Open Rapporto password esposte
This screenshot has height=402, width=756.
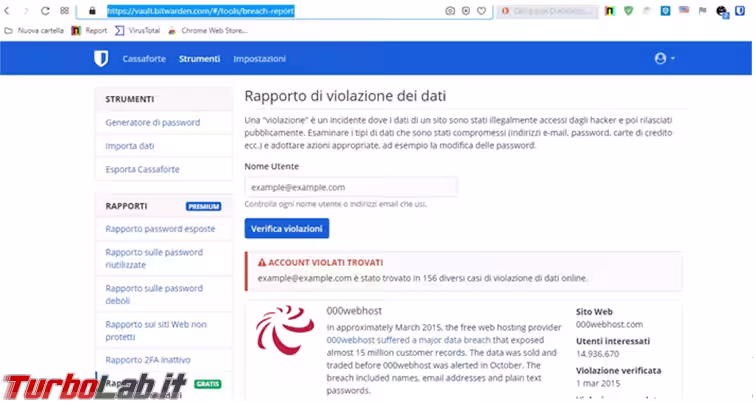click(160, 229)
